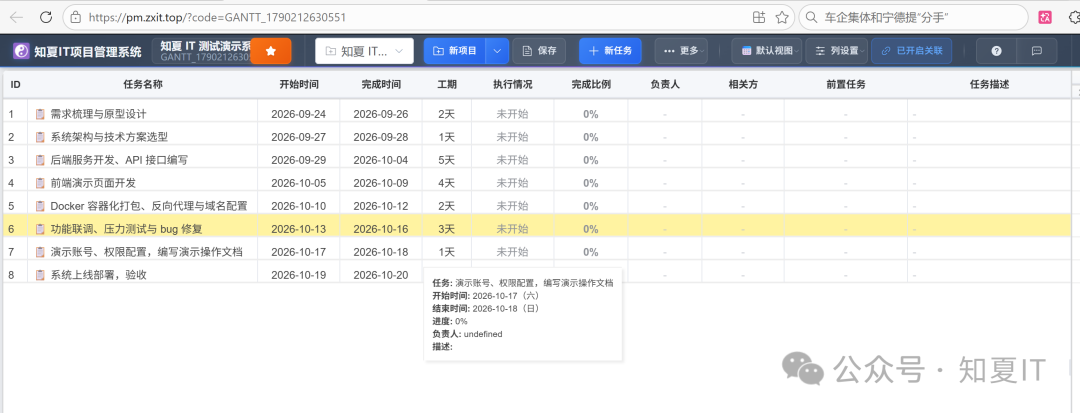
Task: Click the orange star favorite button
Action: [x=271, y=51]
